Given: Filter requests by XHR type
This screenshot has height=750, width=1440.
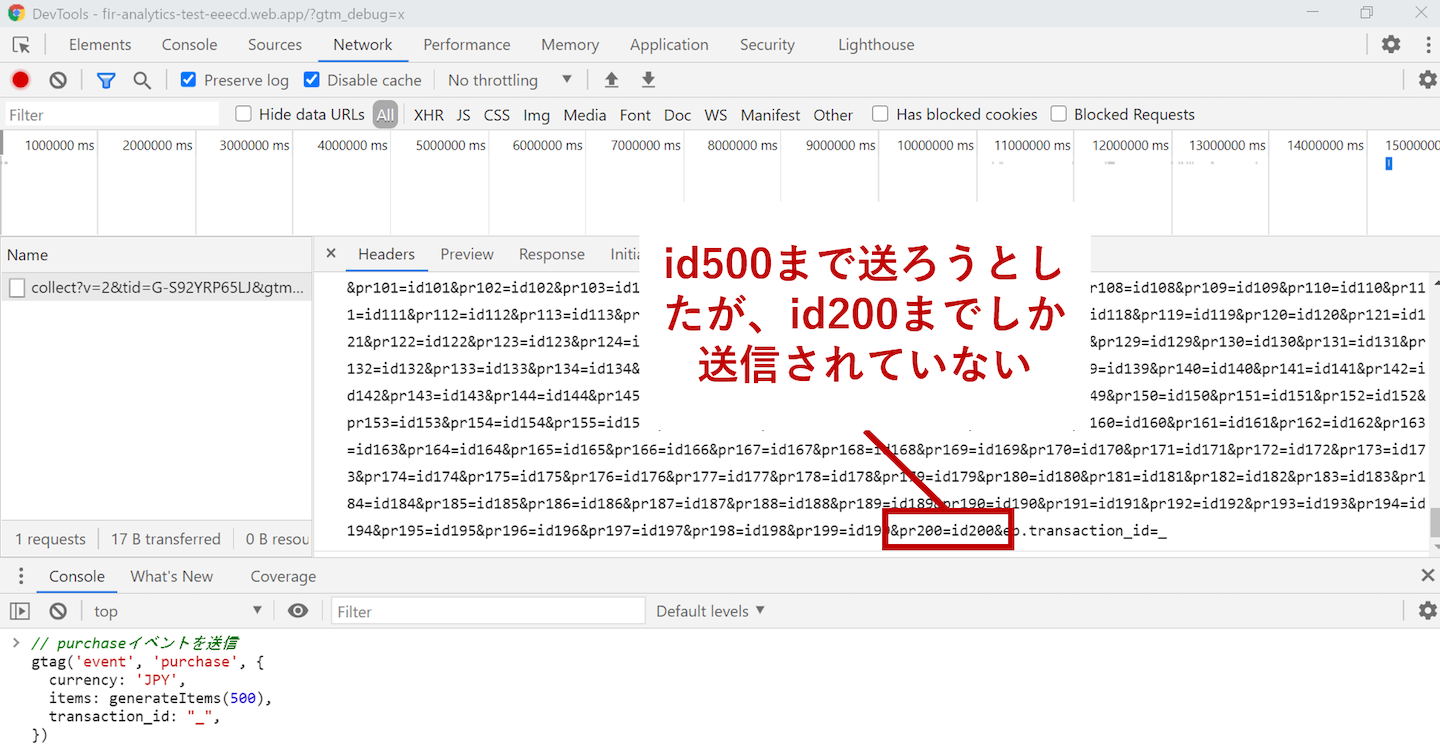Looking at the screenshot, I should tap(428, 115).
